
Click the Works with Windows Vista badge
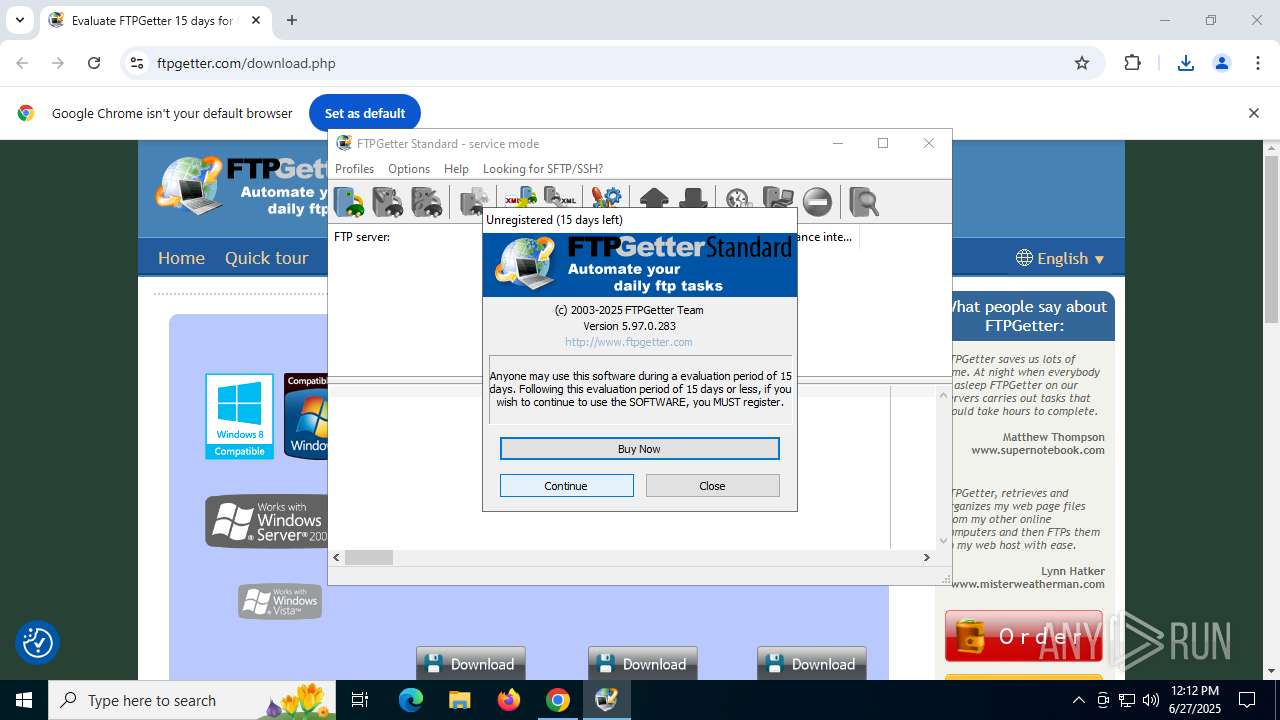tap(280, 601)
